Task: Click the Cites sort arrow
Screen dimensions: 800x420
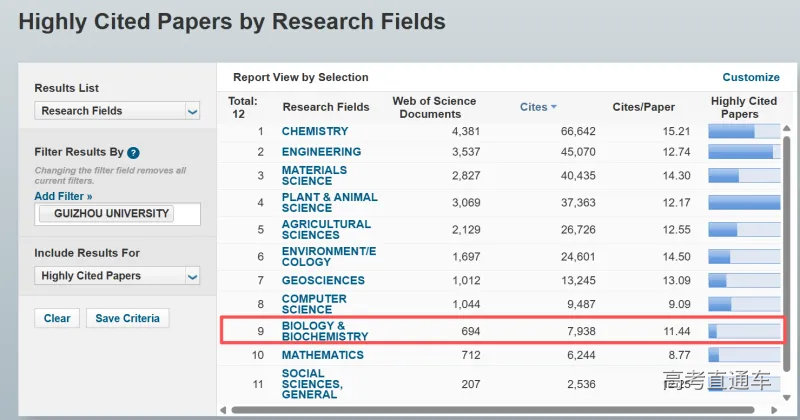Action: click(553, 107)
